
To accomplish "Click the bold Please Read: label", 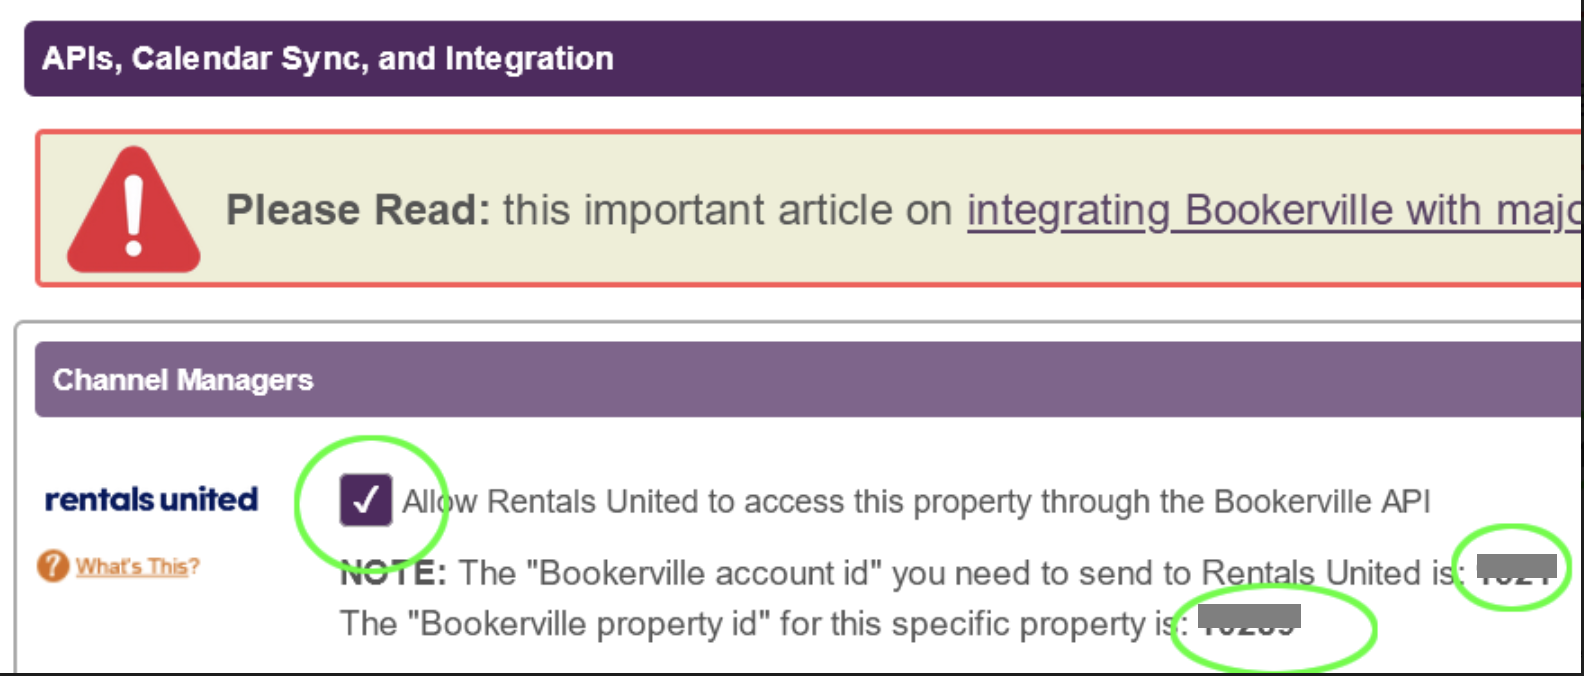I will (358, 210).
